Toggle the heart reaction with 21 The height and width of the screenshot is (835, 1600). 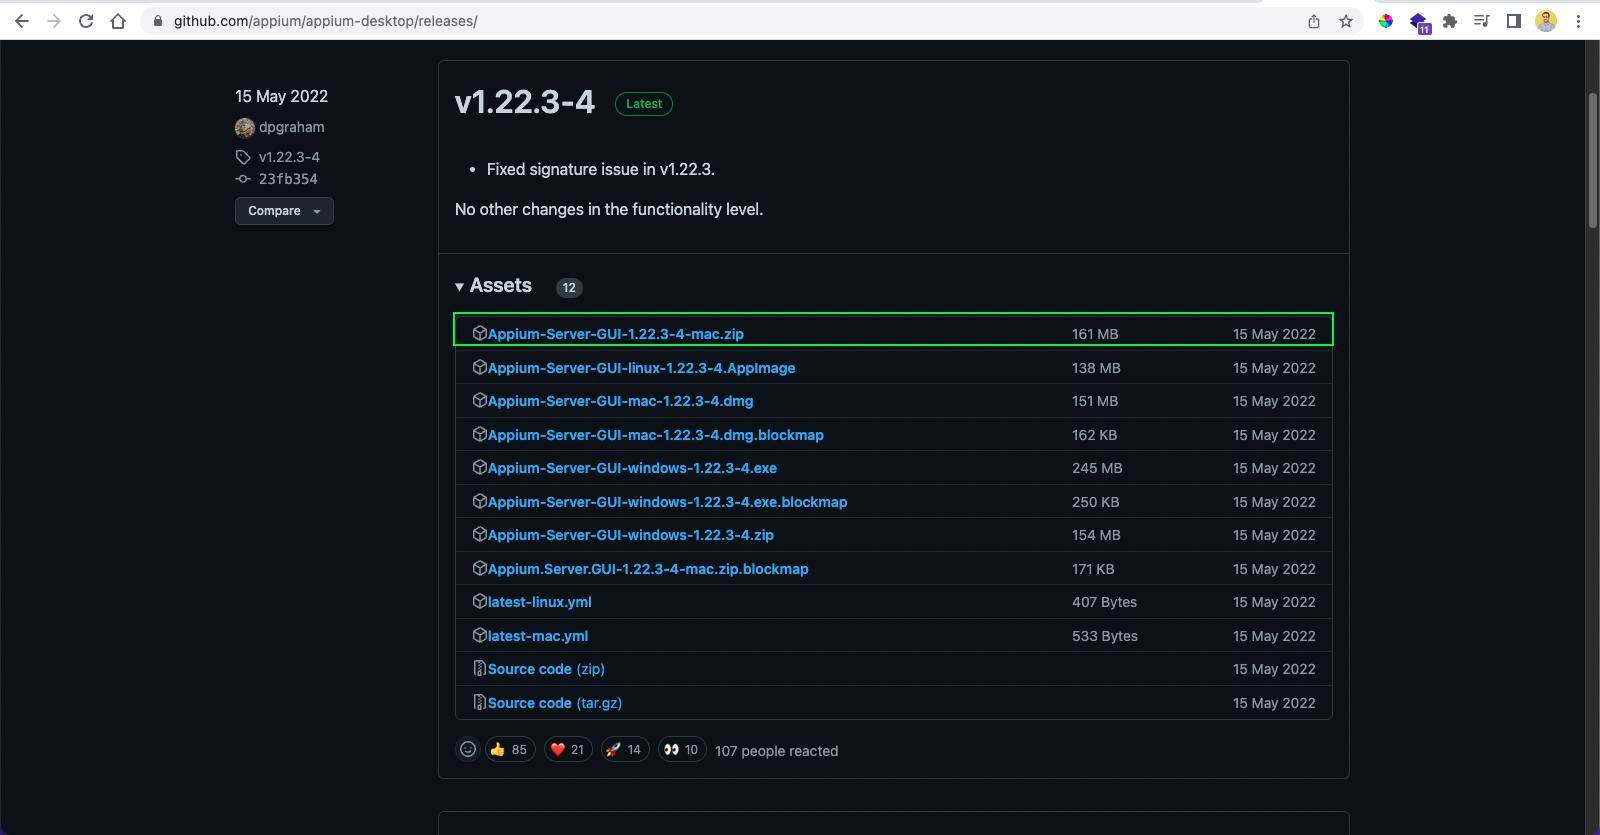[568, 749]
